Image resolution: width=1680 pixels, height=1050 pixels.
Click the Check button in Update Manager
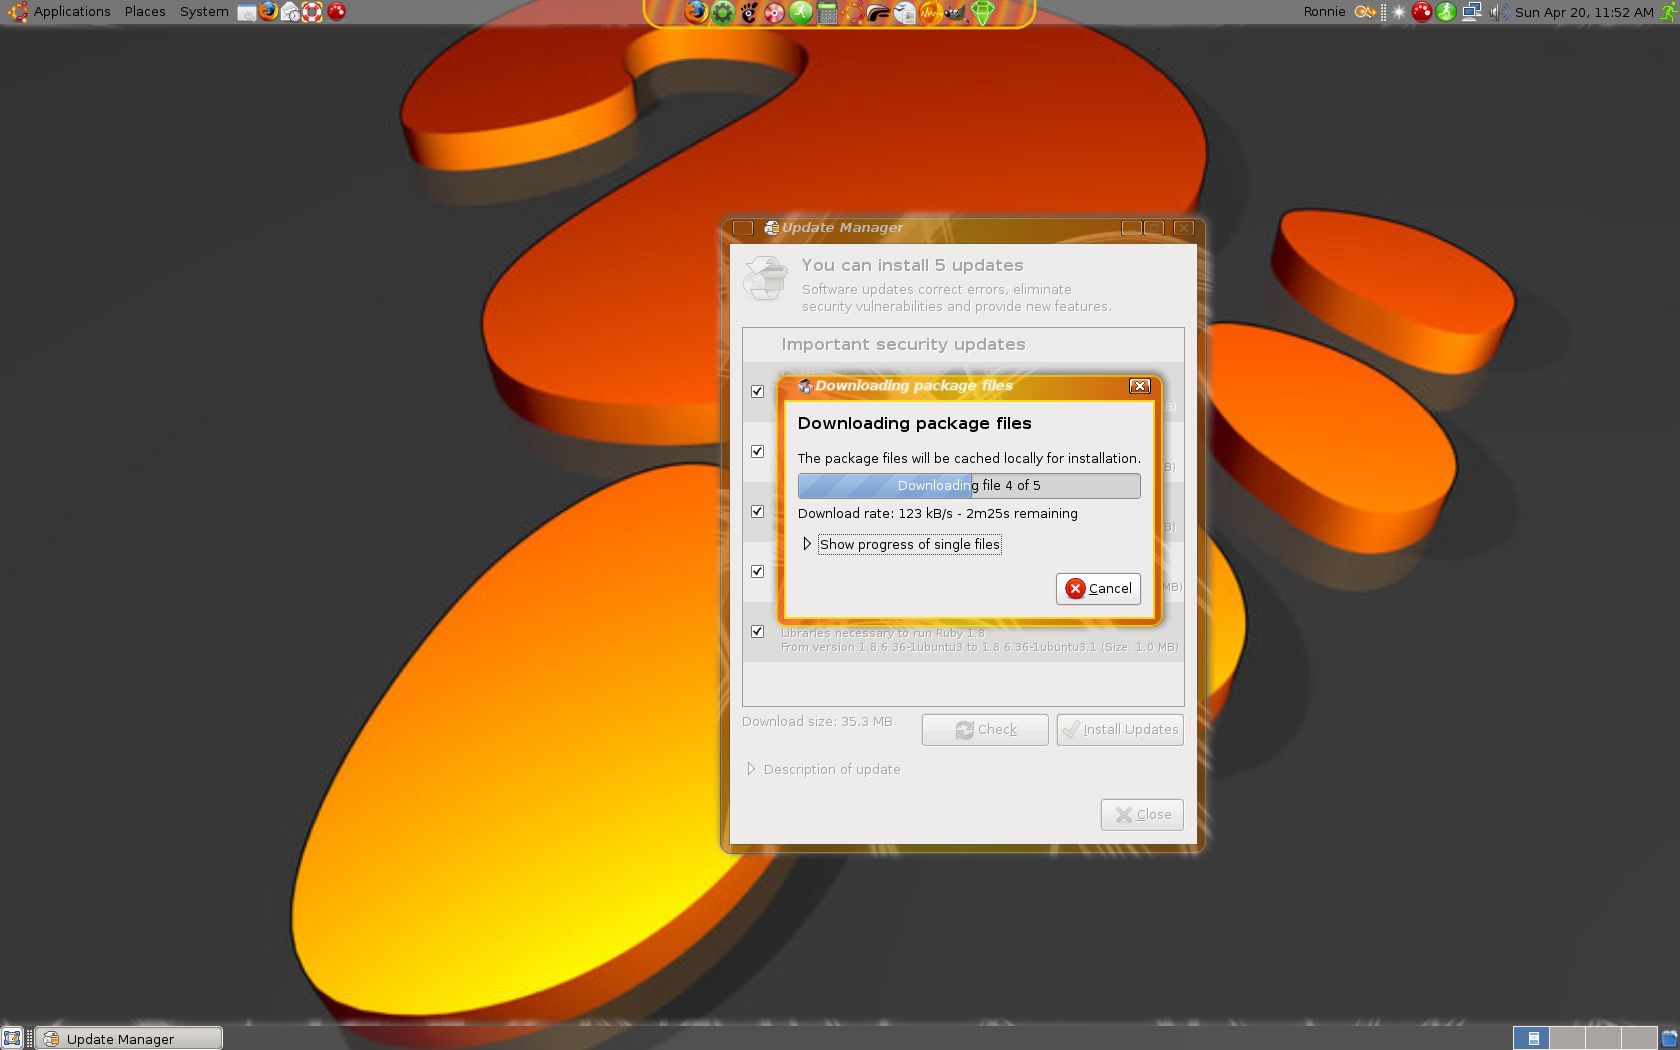pyautogui.click(x=985, y=729)
